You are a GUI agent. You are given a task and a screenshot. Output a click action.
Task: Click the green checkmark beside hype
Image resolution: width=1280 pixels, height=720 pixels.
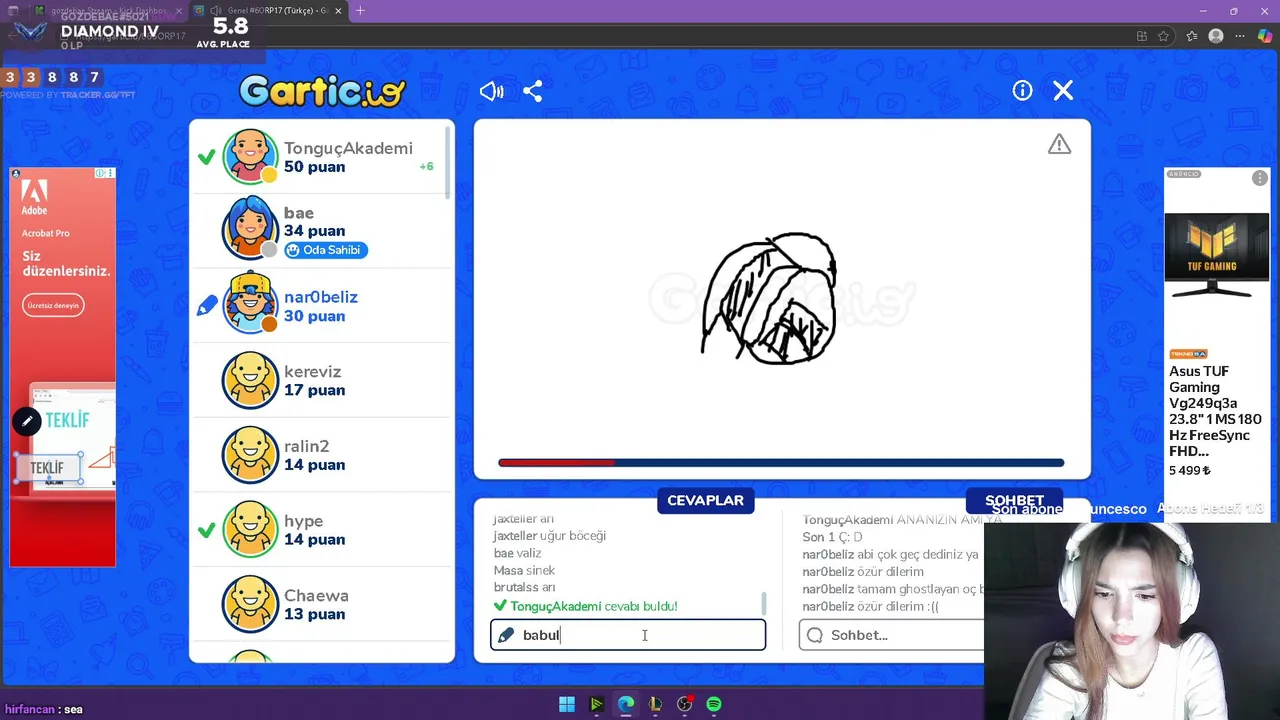(x=206, y=530)
